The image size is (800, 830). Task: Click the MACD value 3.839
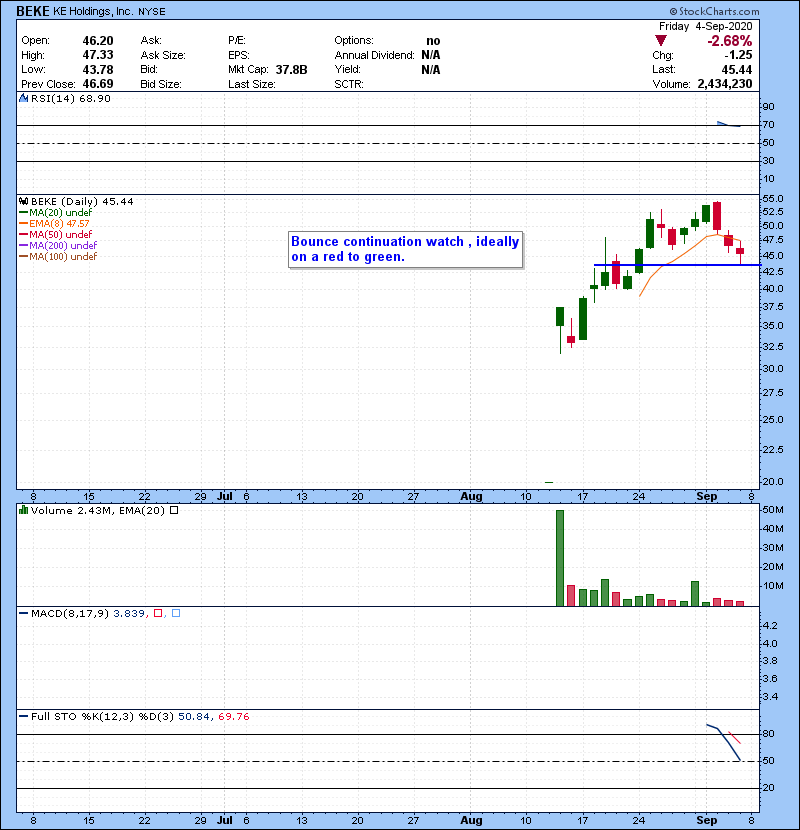coord(129,613)
